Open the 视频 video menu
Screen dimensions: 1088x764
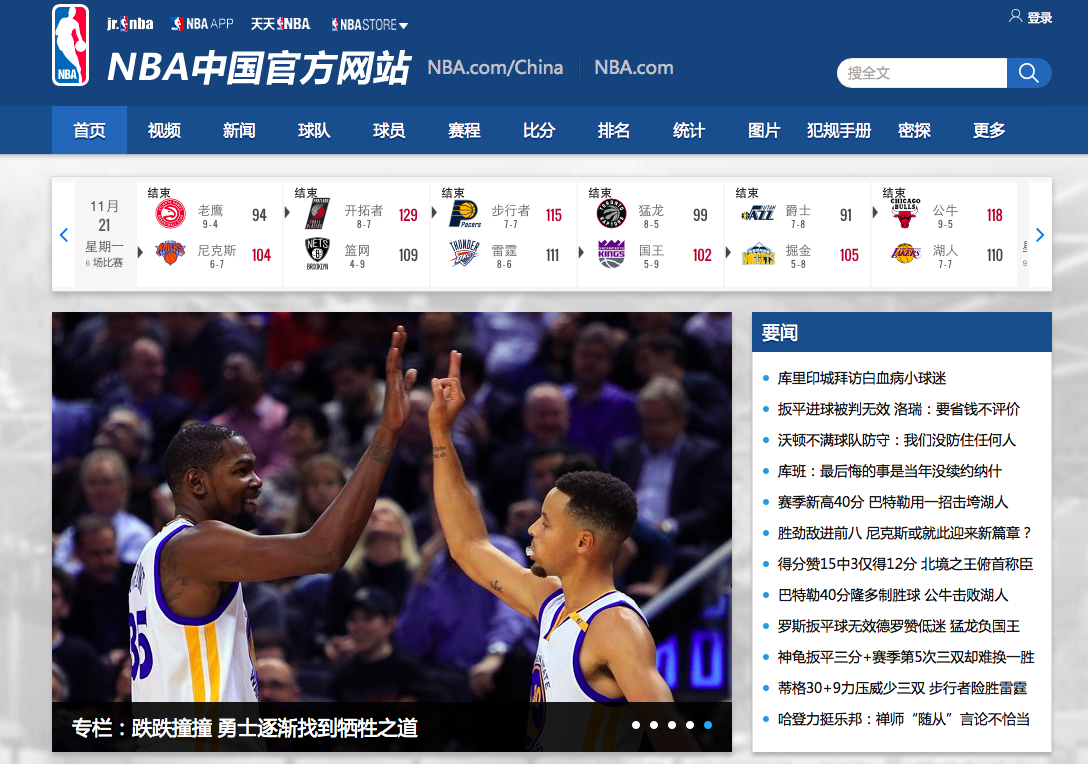pos(164,130)
